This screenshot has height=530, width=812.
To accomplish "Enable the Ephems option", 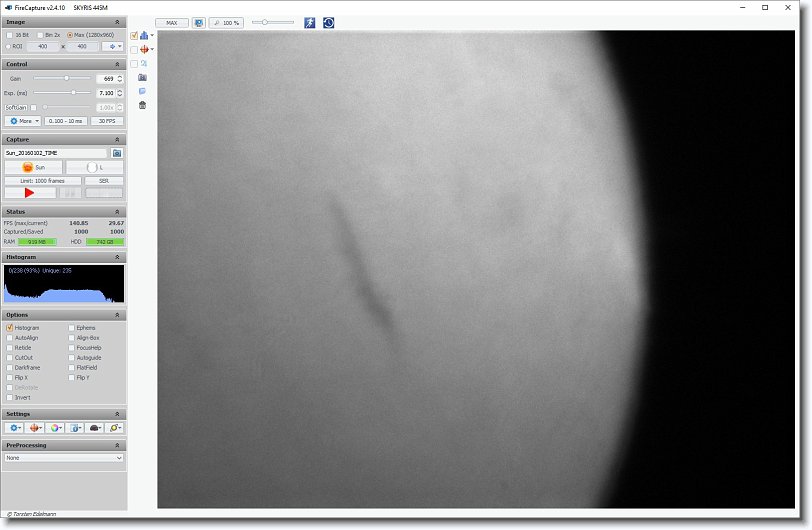I will (x=71, y=328).
